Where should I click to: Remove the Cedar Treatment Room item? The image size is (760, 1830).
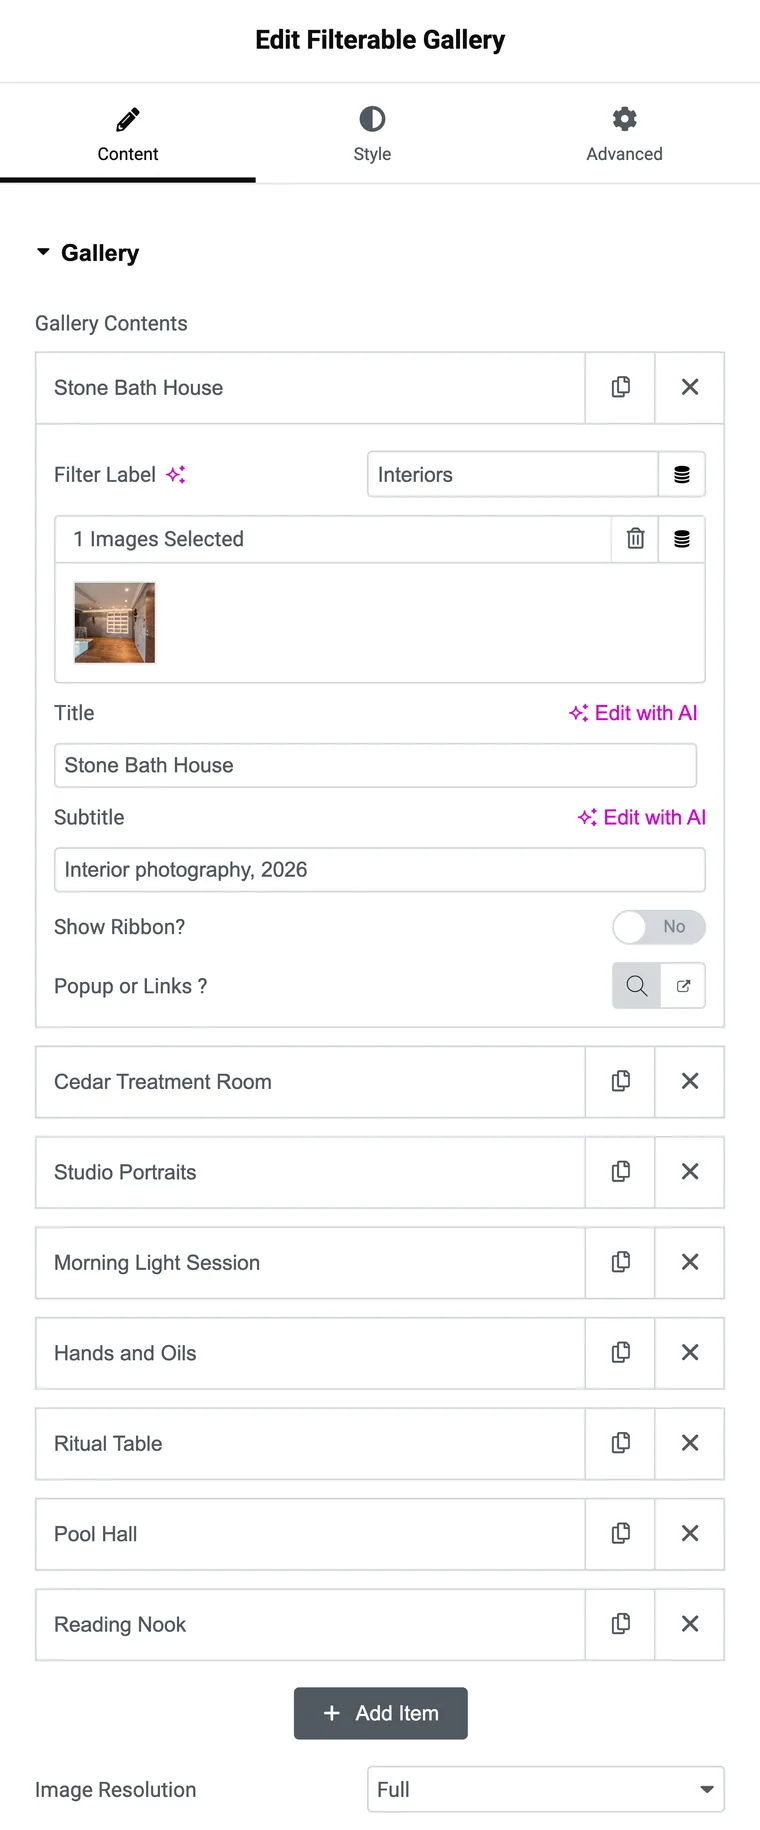(690, 1081)
